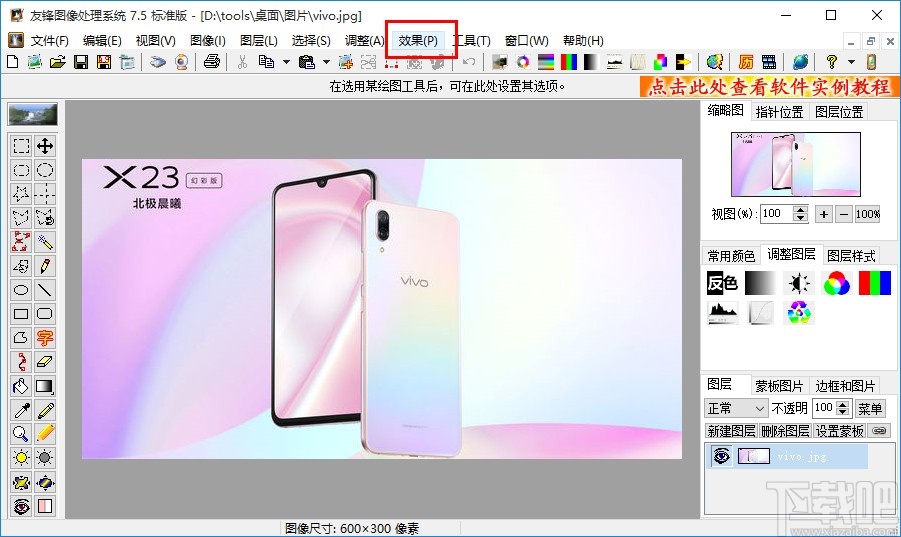This screenshot has height=537, width=901.
Task: Click the 100% view reset button
Action: coord(868,214)
